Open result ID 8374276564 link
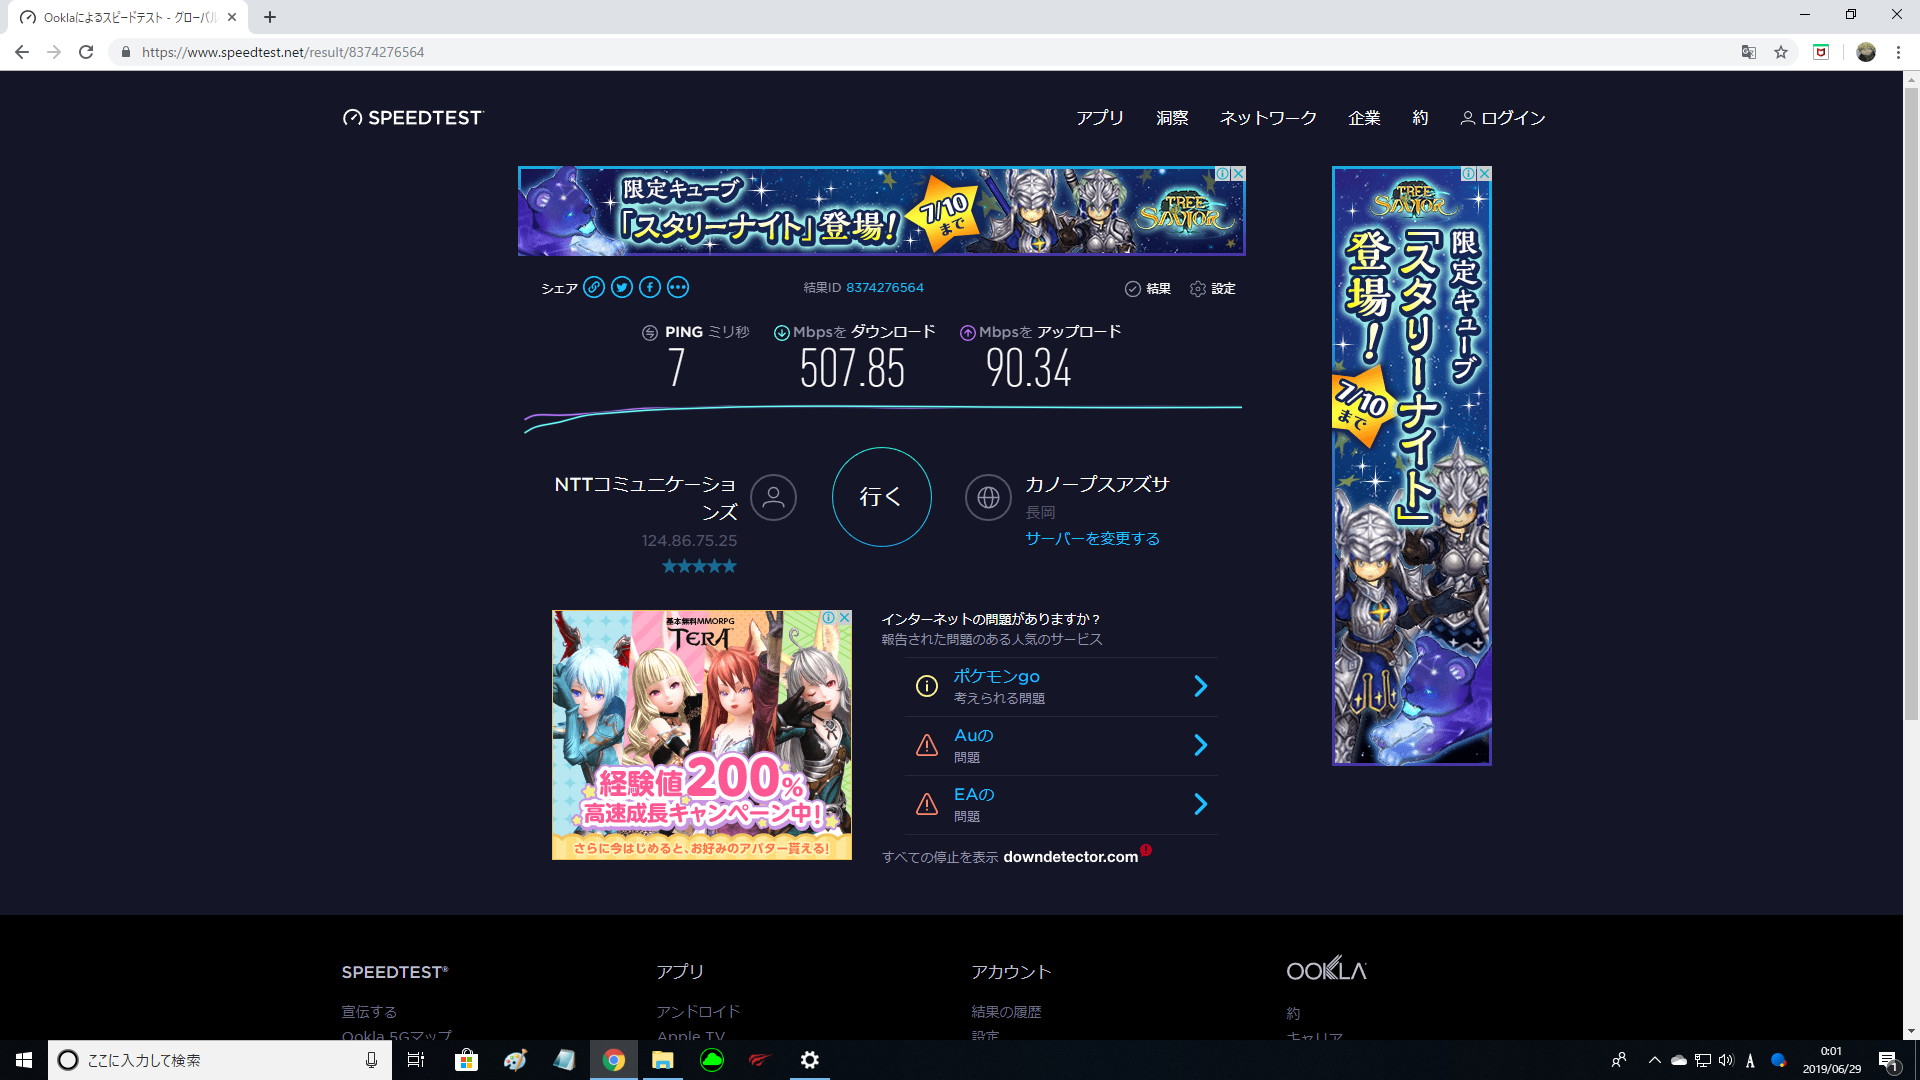 pyautogui.click(x=885, y=288)
